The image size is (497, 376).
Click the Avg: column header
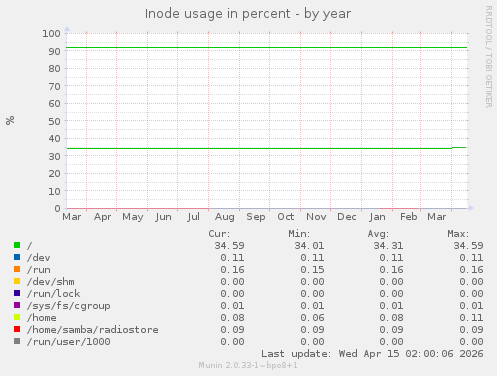378,234
